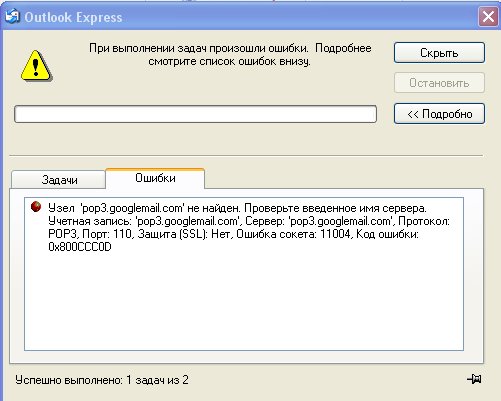Hide the dialog with the Скрыть button

(x=439, y=53)
